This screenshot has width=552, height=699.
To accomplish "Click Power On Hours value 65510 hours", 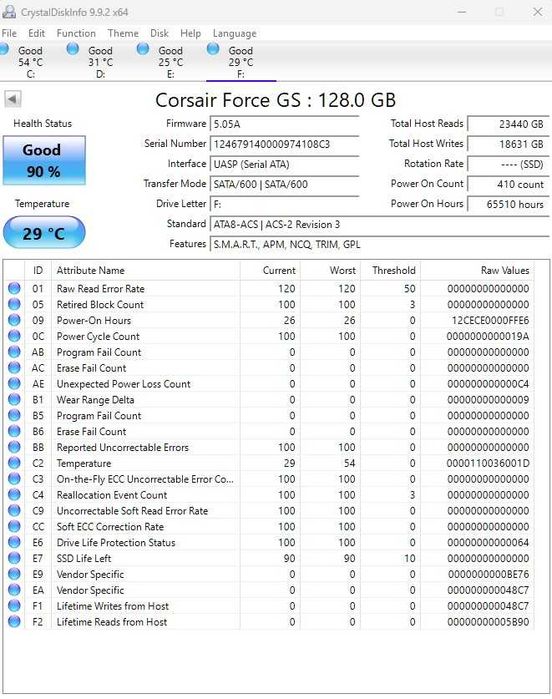I will tap(508, 204).
